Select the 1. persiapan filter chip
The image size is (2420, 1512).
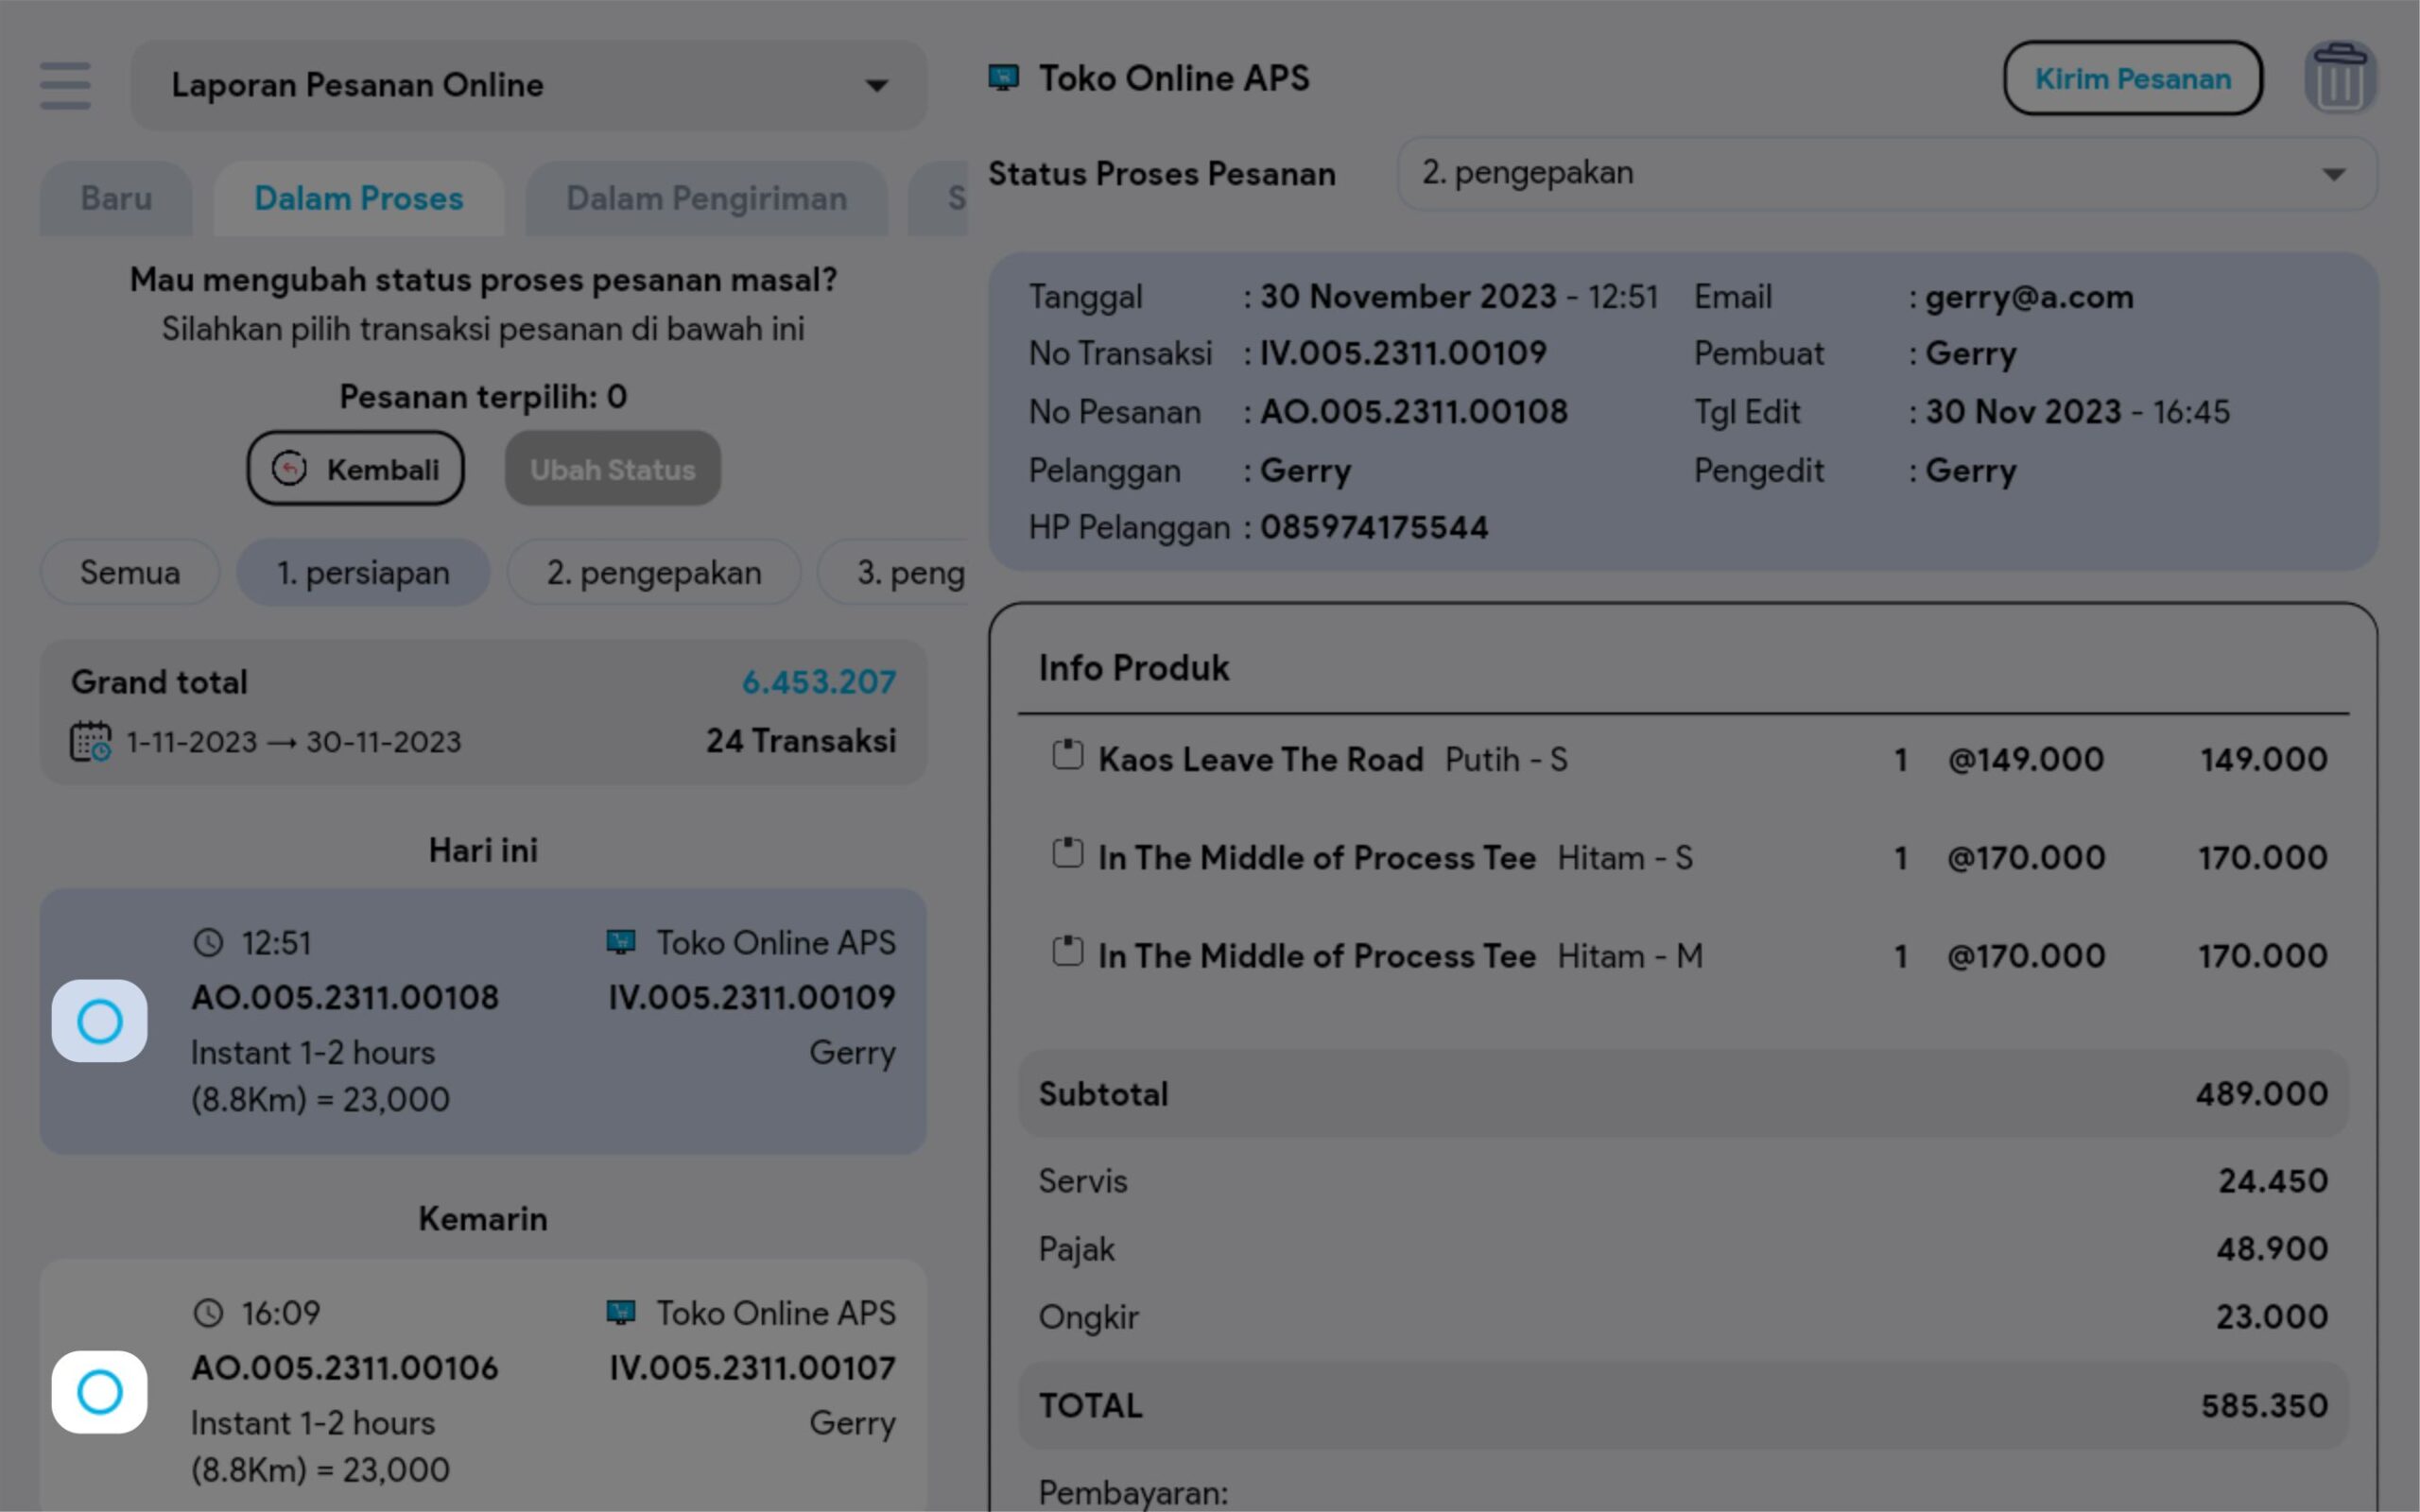tap(363, 573)
